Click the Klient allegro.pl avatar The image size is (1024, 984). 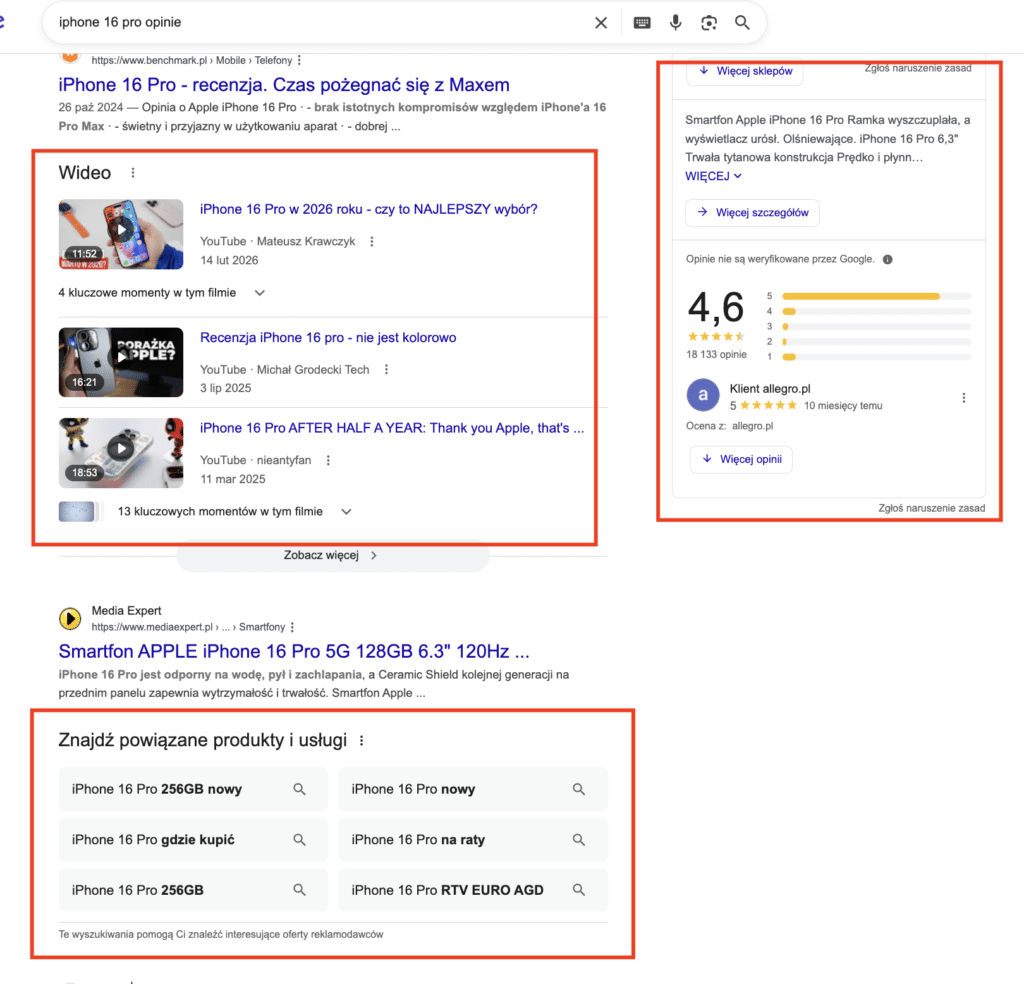(703, 394)
